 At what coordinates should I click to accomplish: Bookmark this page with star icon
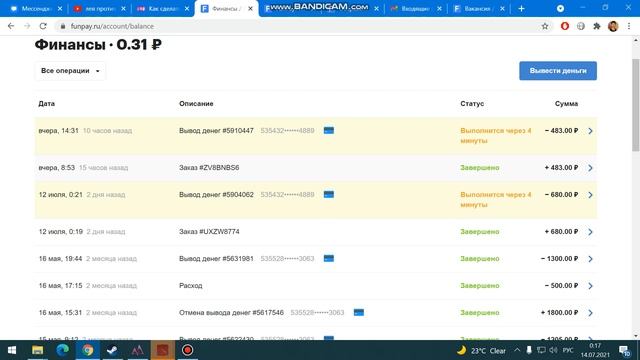pyautogui.click(x=544, y=26)
